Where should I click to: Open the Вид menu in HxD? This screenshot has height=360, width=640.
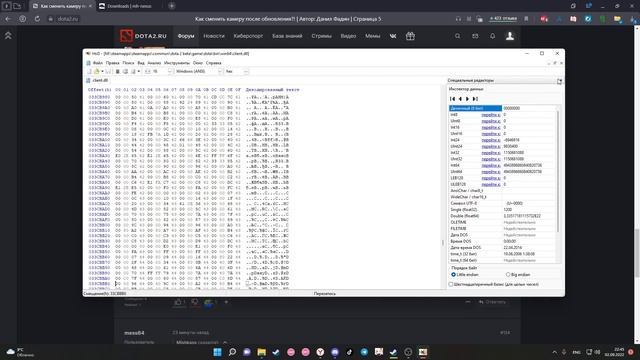point(141,63)
